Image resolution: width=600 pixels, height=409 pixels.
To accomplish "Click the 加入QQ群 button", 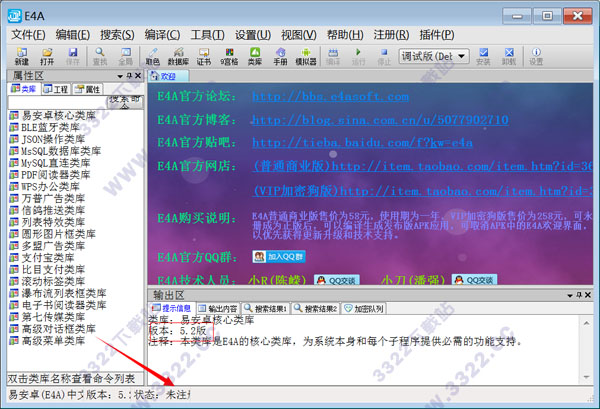I will [x=279, y=256].
